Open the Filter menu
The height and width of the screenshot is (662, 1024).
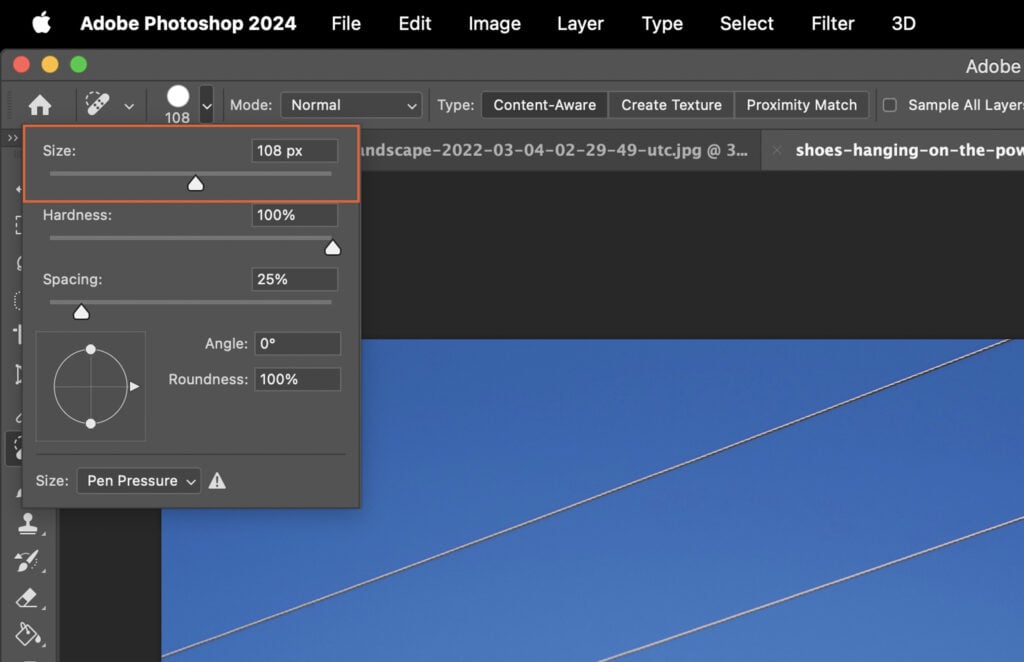pyautogui.click(x=832, y=23)
